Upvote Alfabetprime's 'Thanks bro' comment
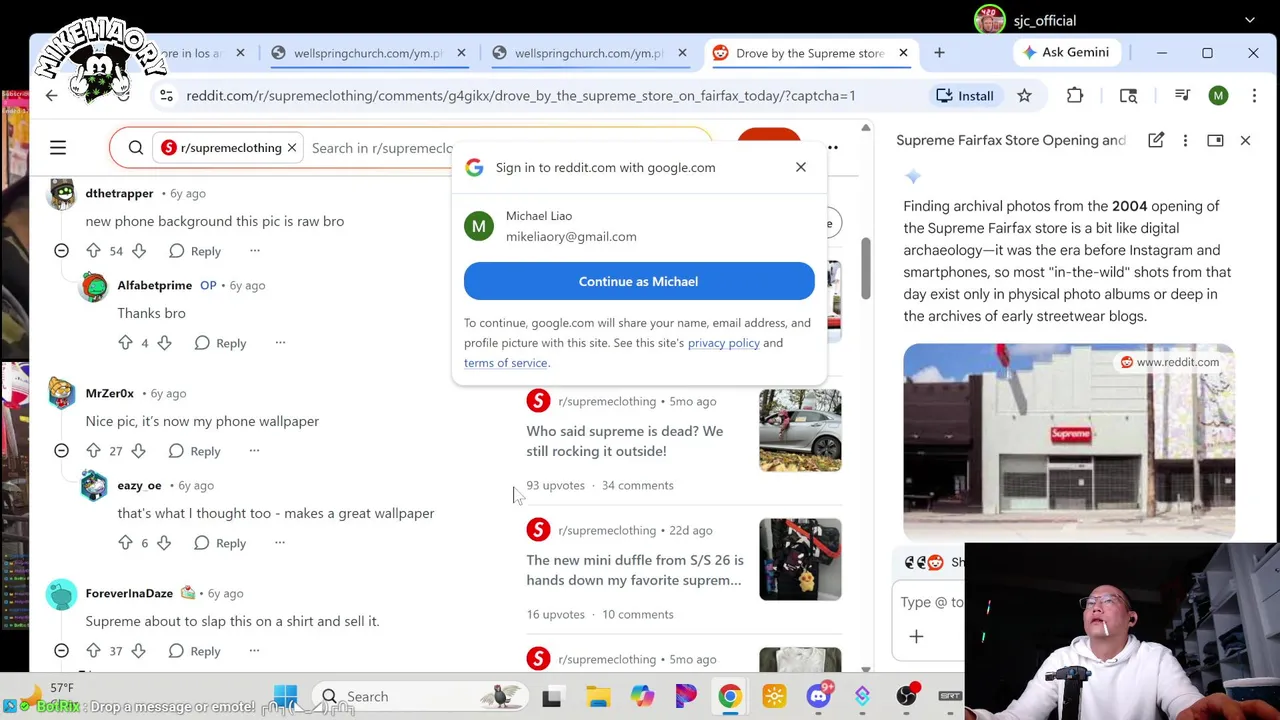1280x720 pixels. (x=125, y=343)
